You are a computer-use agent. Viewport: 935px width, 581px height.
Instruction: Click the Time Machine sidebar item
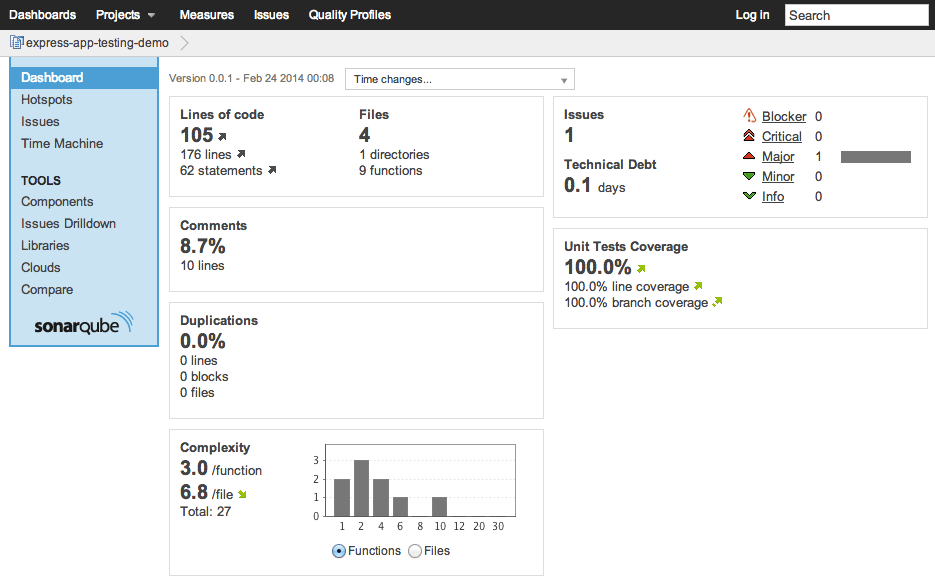pos(62,144)
